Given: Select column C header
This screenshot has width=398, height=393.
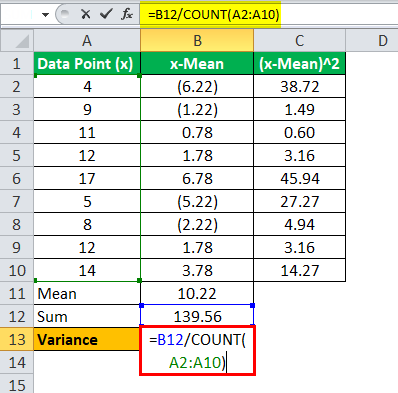Looking at the screenshot, I should tap(299, 41).
